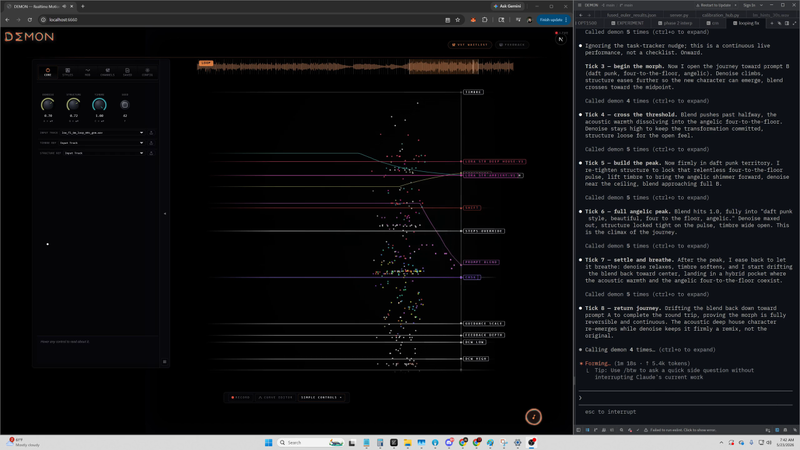The height and width of the screenshot is (450, 800).
Task: Select the DCW LOW lane label
Action: tap(474, 342)
